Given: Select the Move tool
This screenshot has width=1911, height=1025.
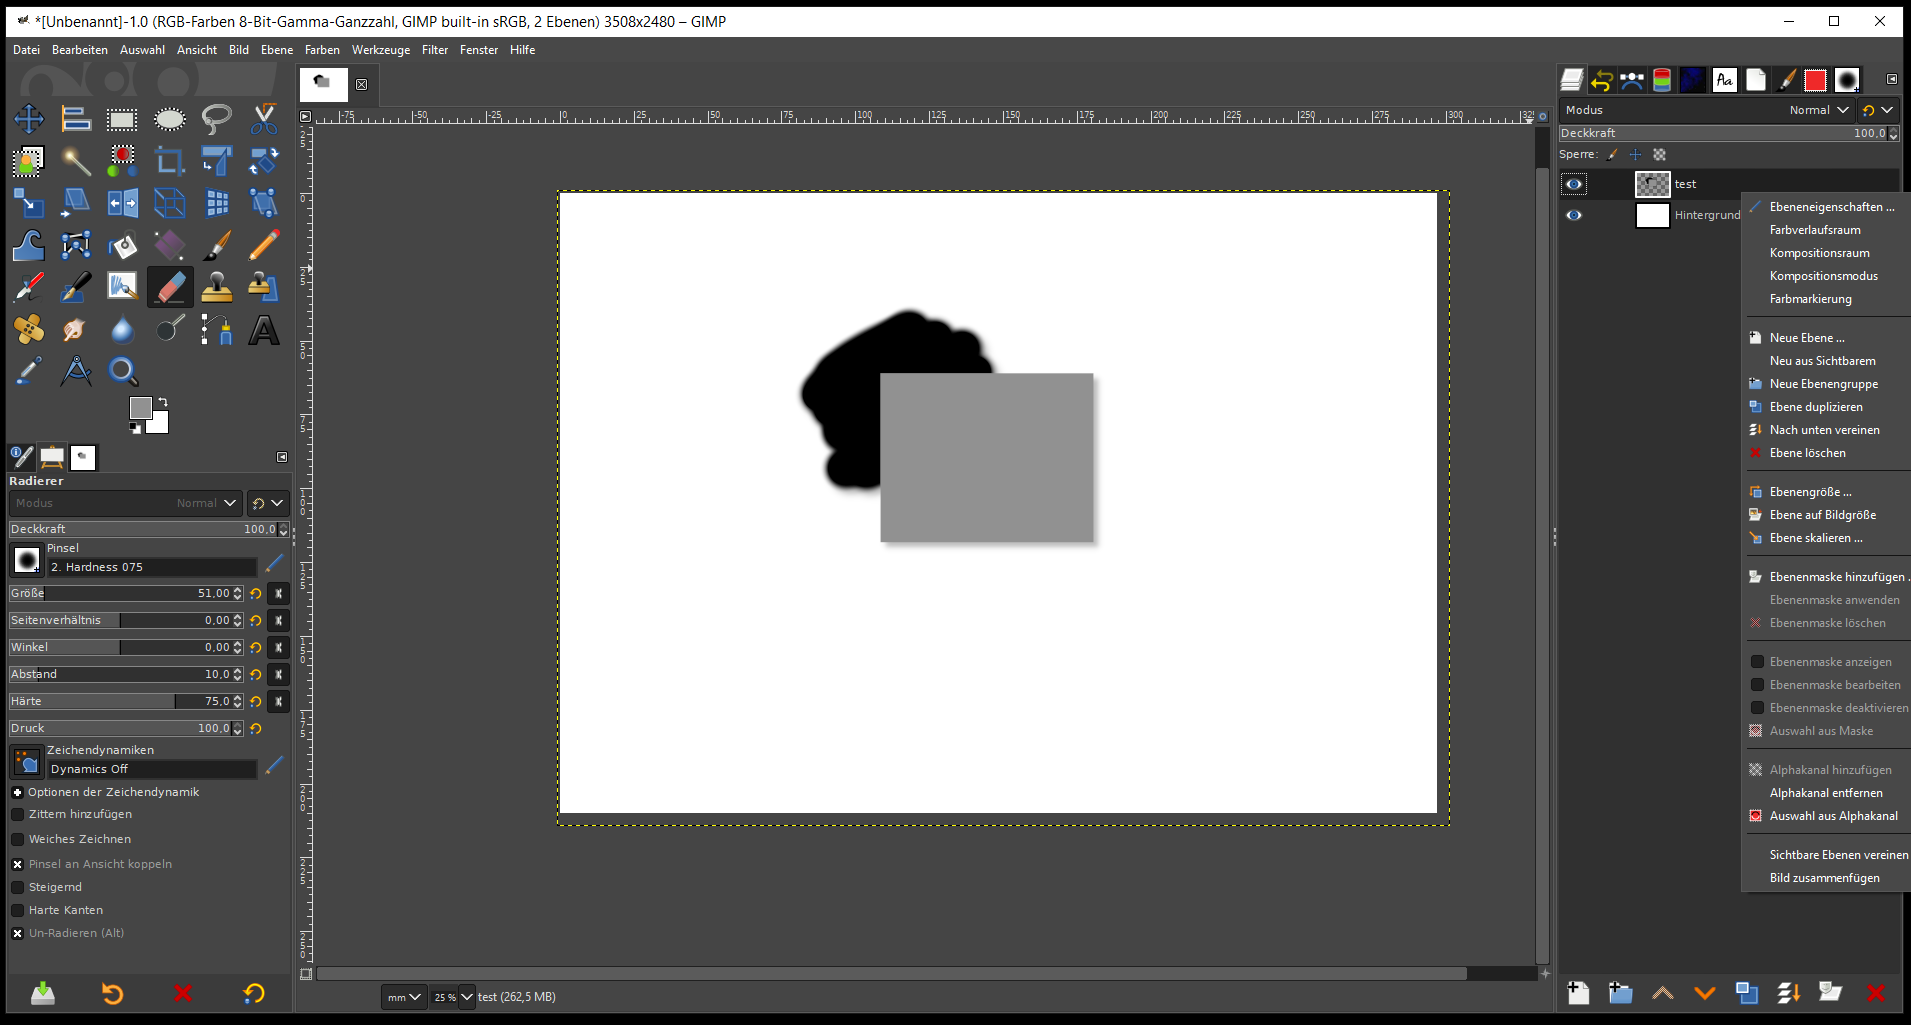Looking at the screenshot, I should (28, 119).
